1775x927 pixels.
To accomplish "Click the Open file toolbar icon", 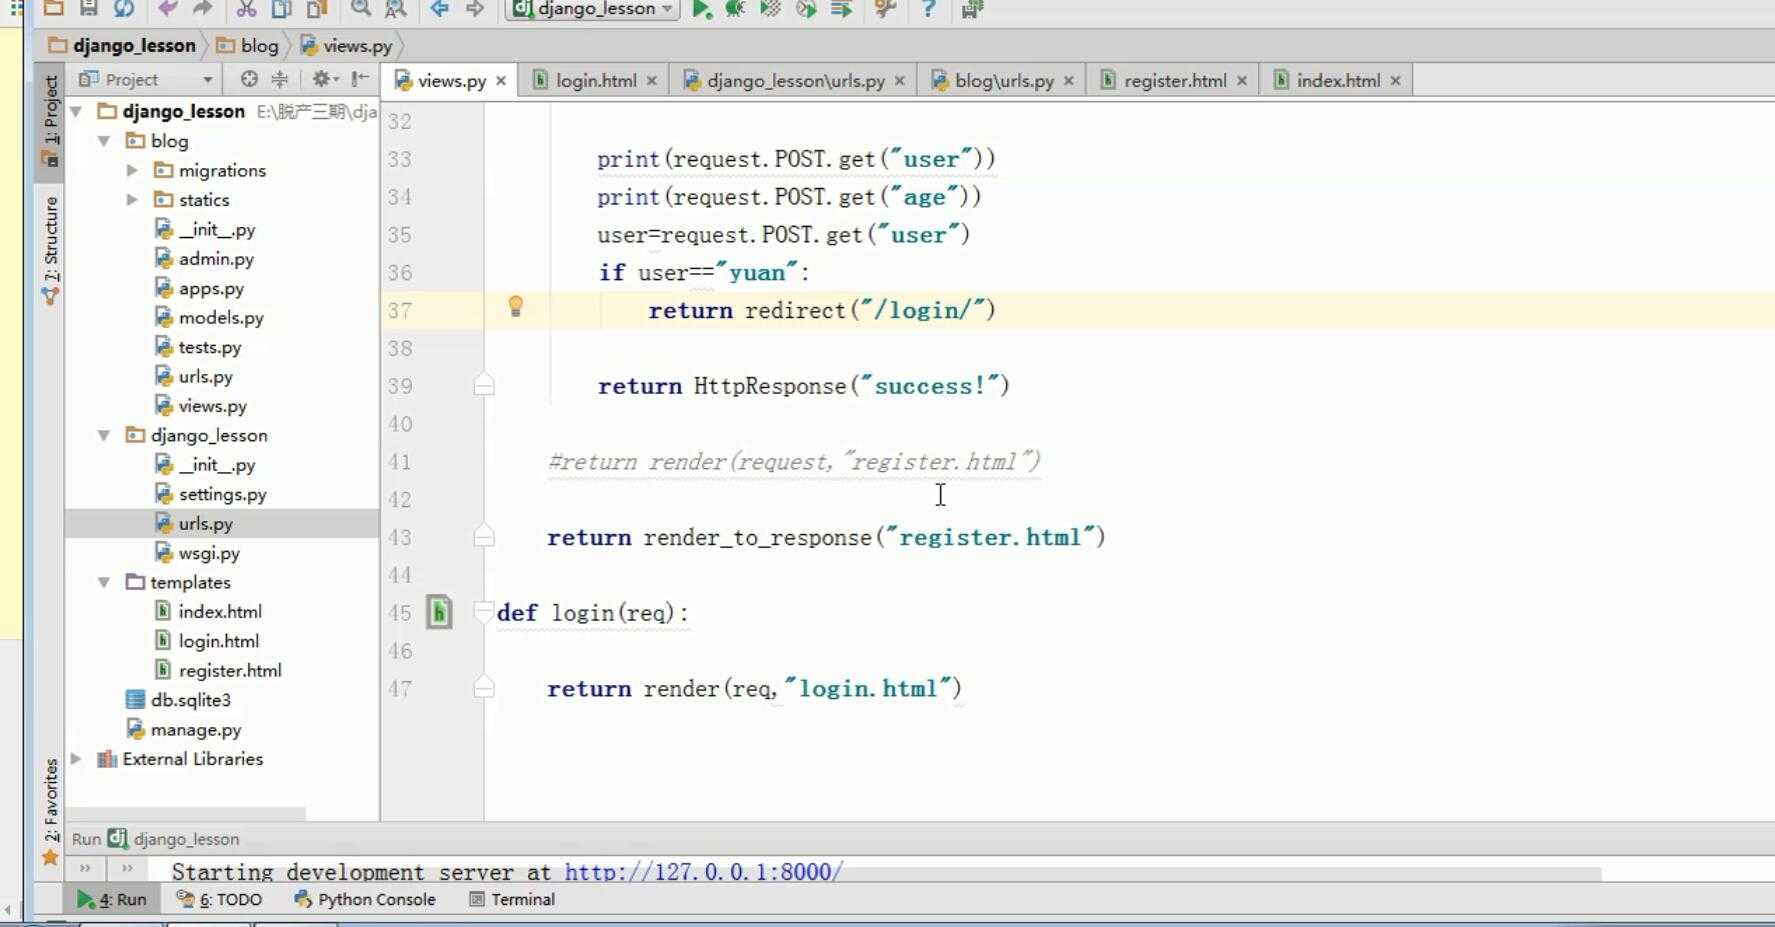I will (54, 9).
